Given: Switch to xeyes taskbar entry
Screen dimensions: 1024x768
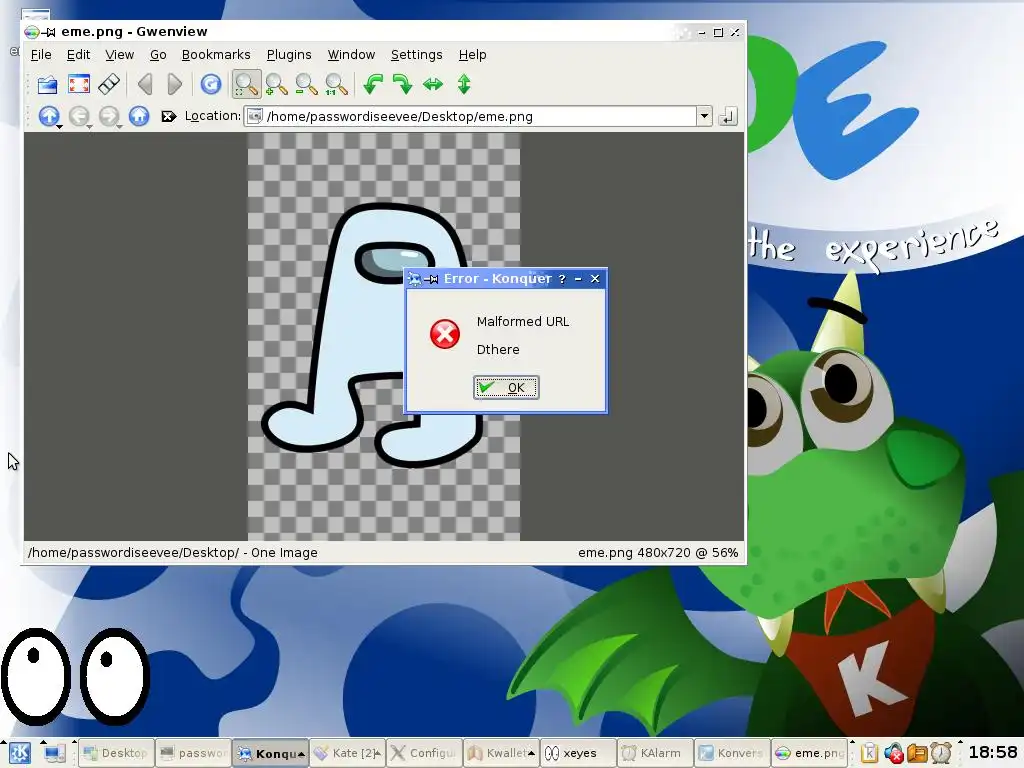Looking at the screenshot, I should point(579,753).
